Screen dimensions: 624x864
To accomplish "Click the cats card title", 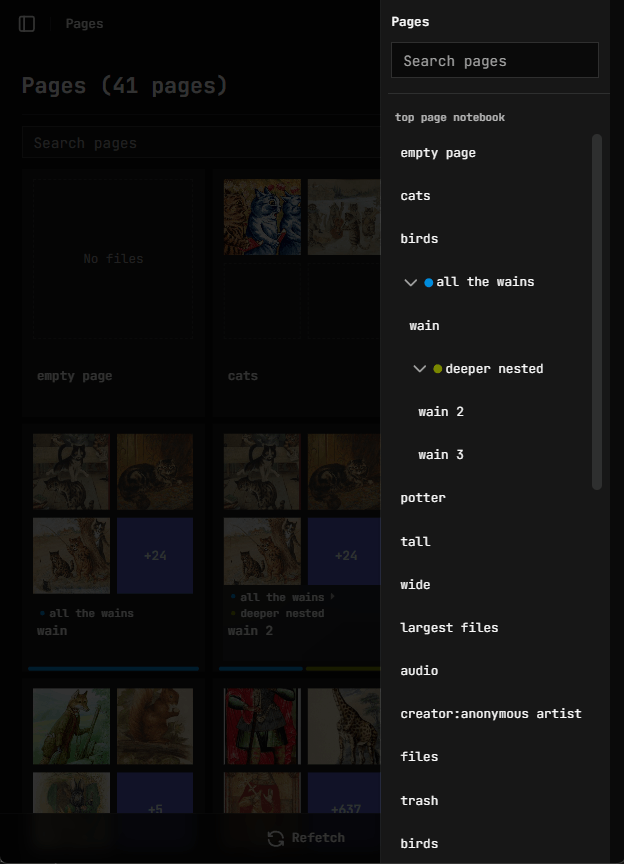I will [243, 376].
